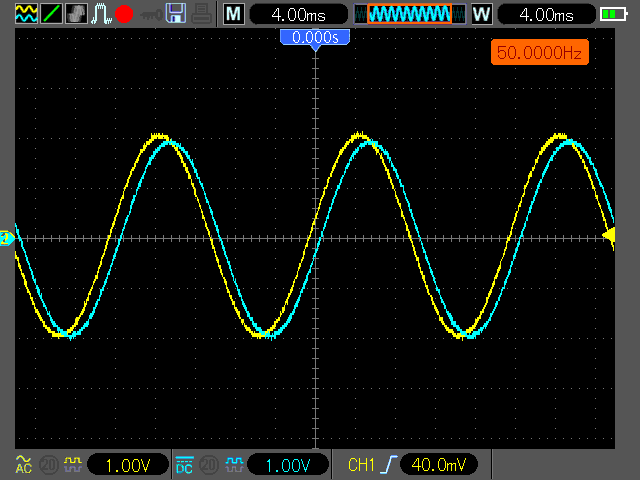Click the pulse waveform icon in toolbar

click(x=100, y=14)
